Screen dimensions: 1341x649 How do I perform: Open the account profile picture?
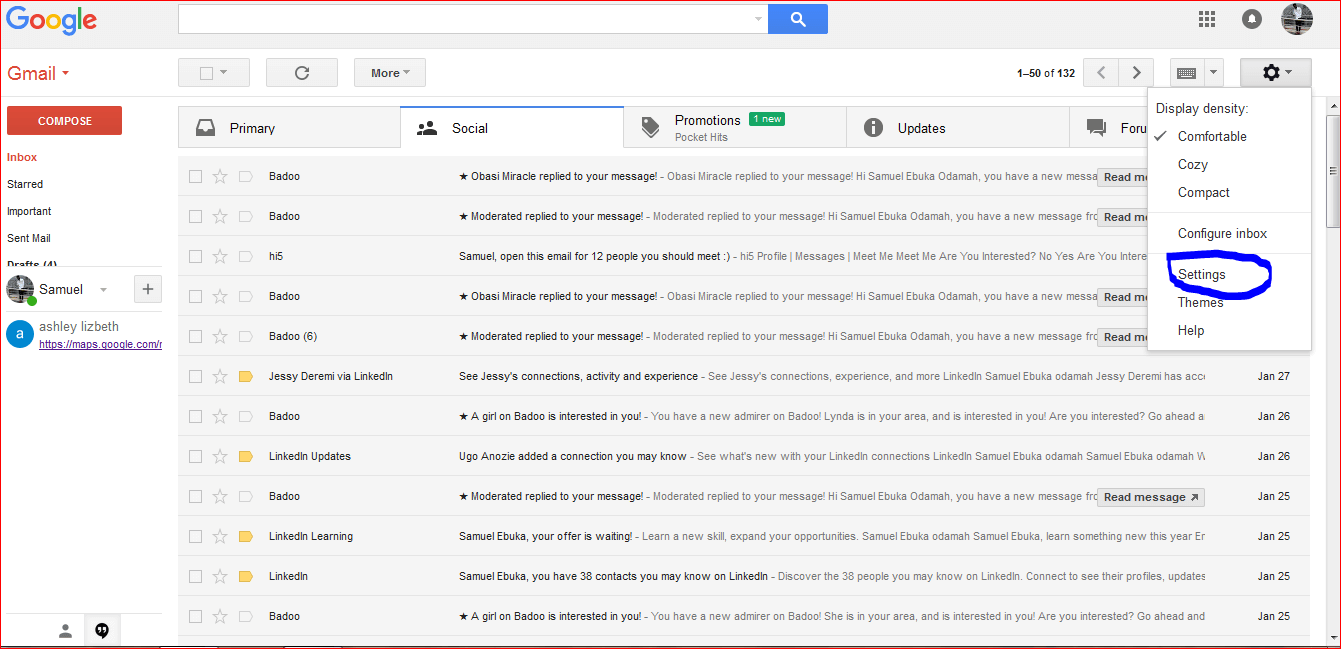[x=1297, y=19]
